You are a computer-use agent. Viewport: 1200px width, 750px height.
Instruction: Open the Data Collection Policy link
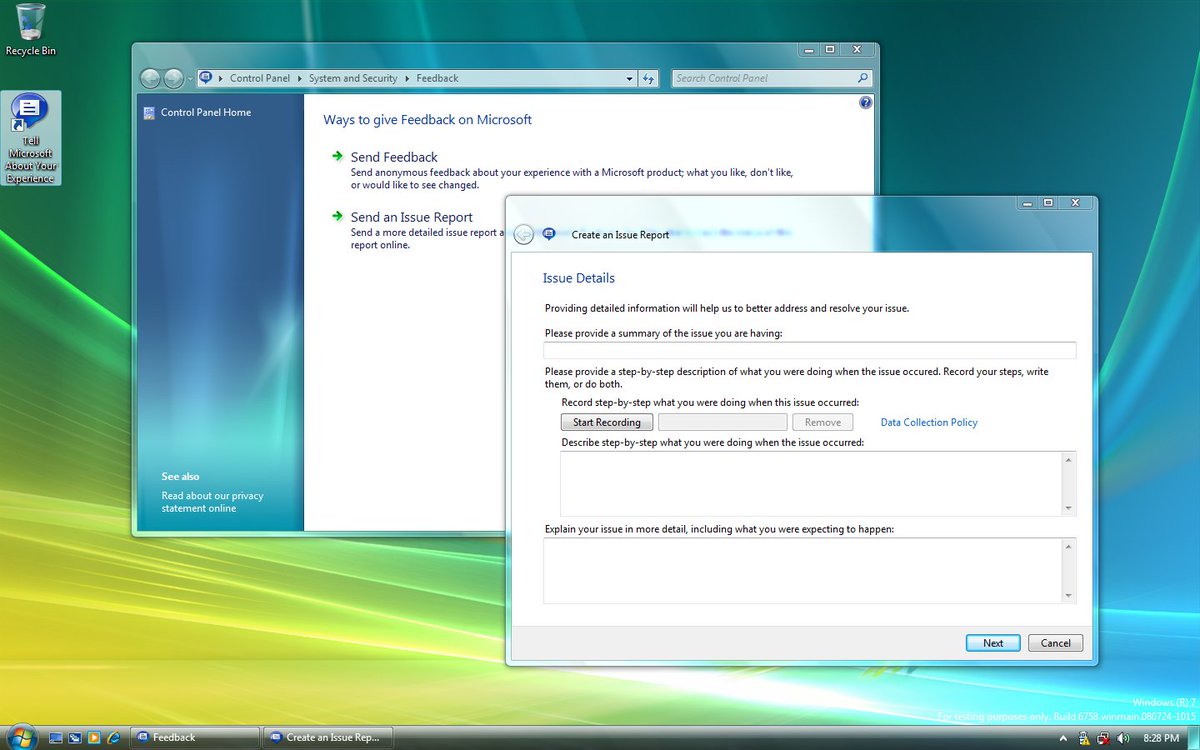[x=929, y=422]
